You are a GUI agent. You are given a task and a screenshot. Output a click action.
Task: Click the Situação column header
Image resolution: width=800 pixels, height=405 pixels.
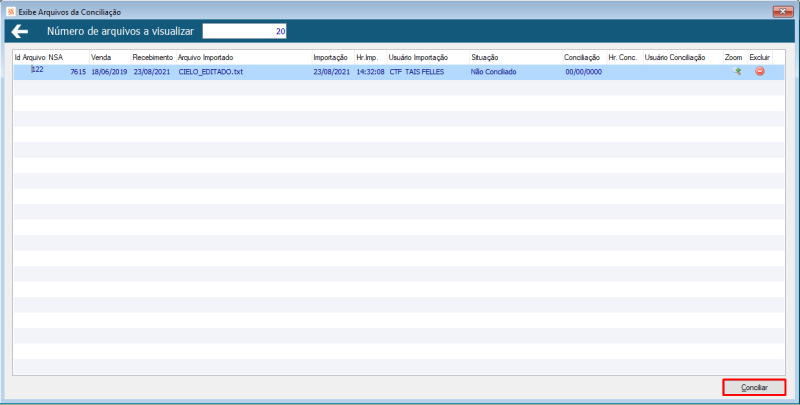coord(516,58)
